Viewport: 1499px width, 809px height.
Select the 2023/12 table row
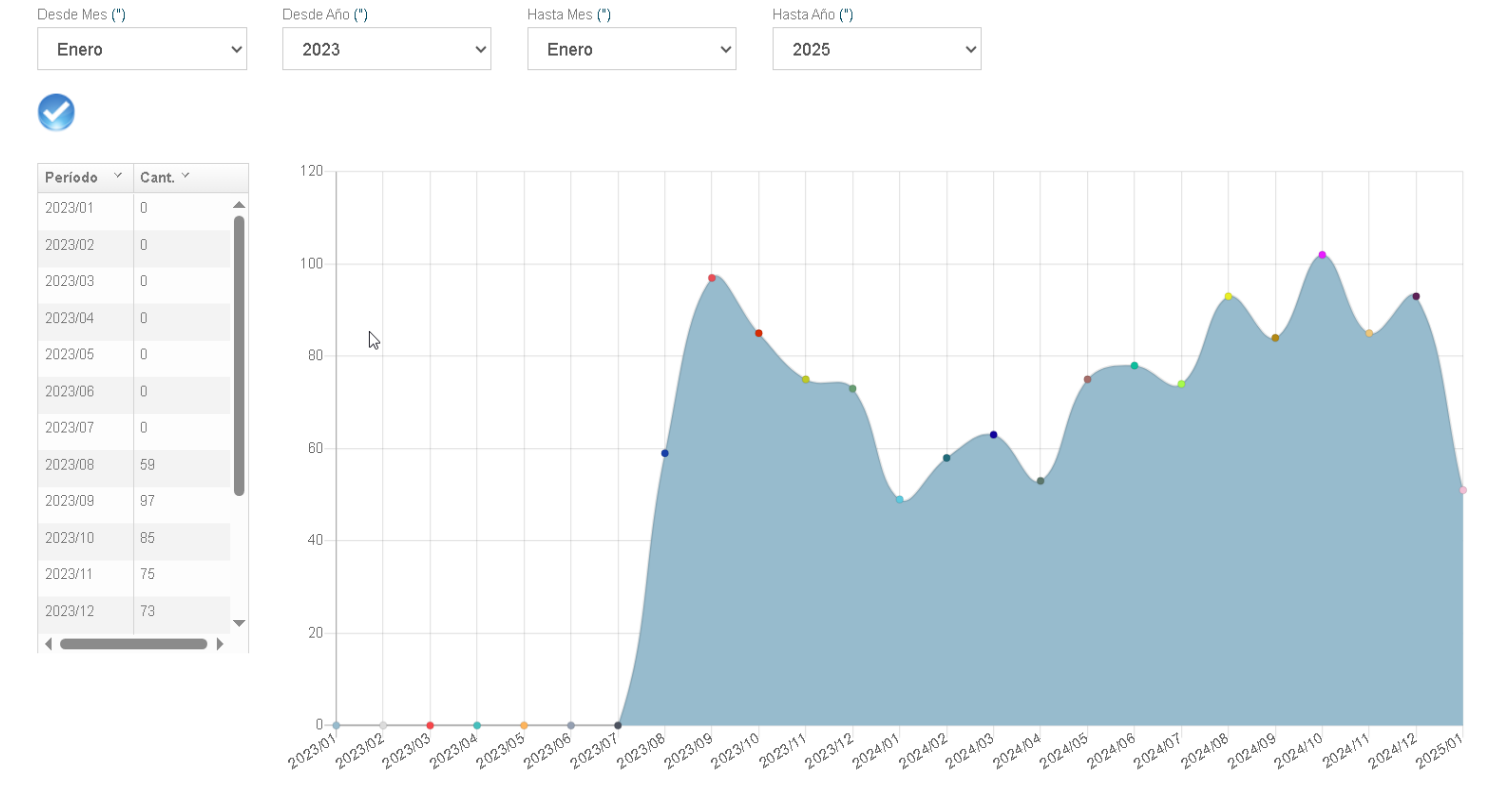click(85, 611)
